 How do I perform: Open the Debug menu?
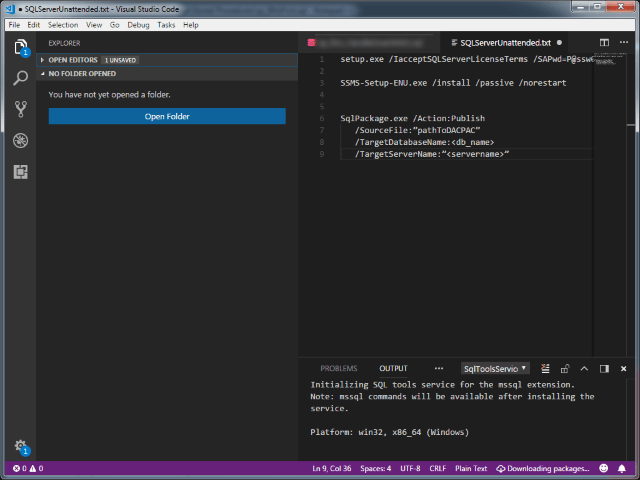click(x=138, y=25)
